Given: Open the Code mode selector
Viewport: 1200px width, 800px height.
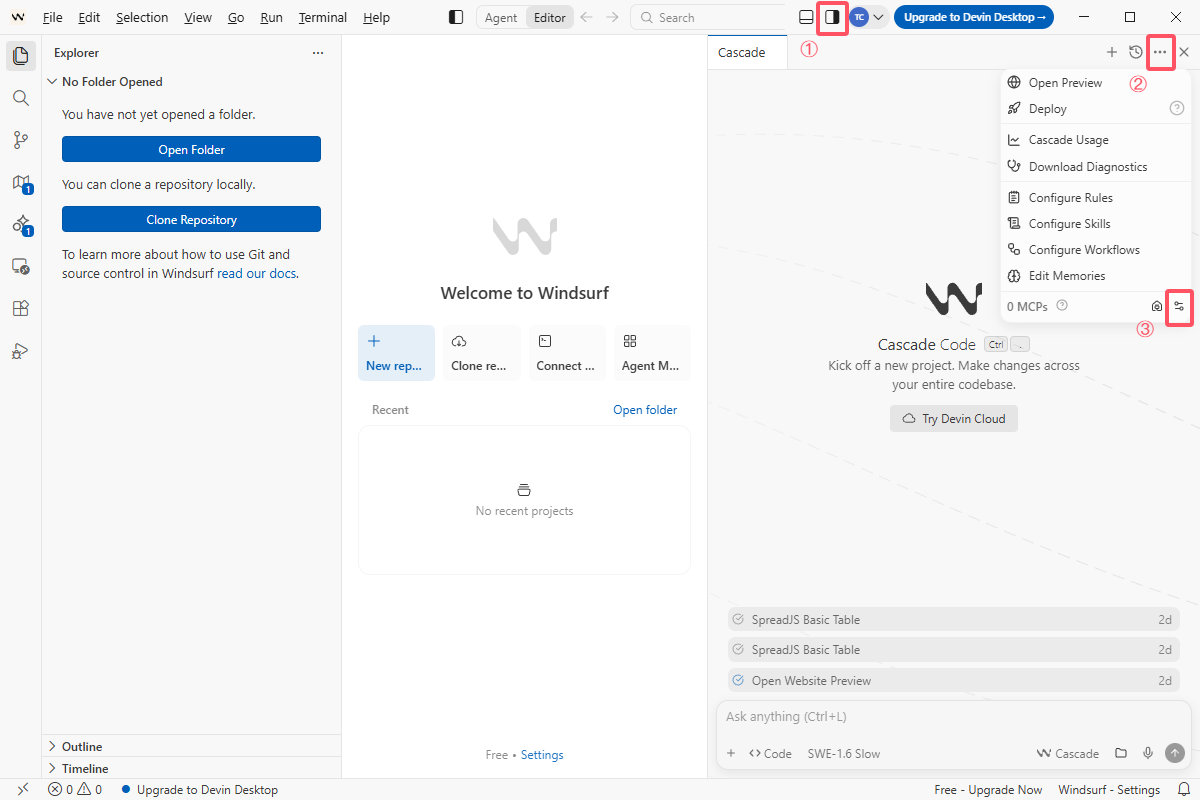Looking at the screenshot, I should coord(770,753).
